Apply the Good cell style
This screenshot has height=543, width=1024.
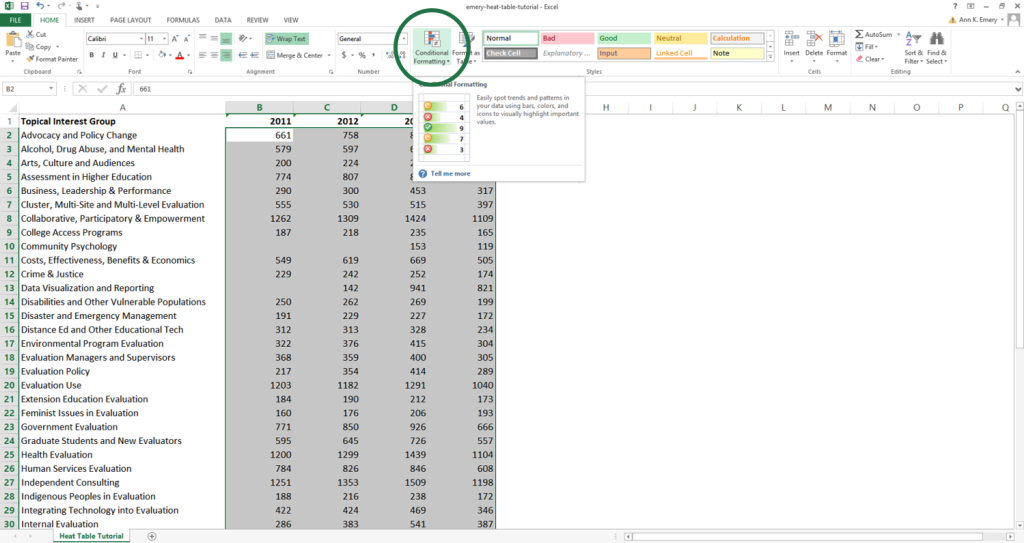tap(624, 39)
